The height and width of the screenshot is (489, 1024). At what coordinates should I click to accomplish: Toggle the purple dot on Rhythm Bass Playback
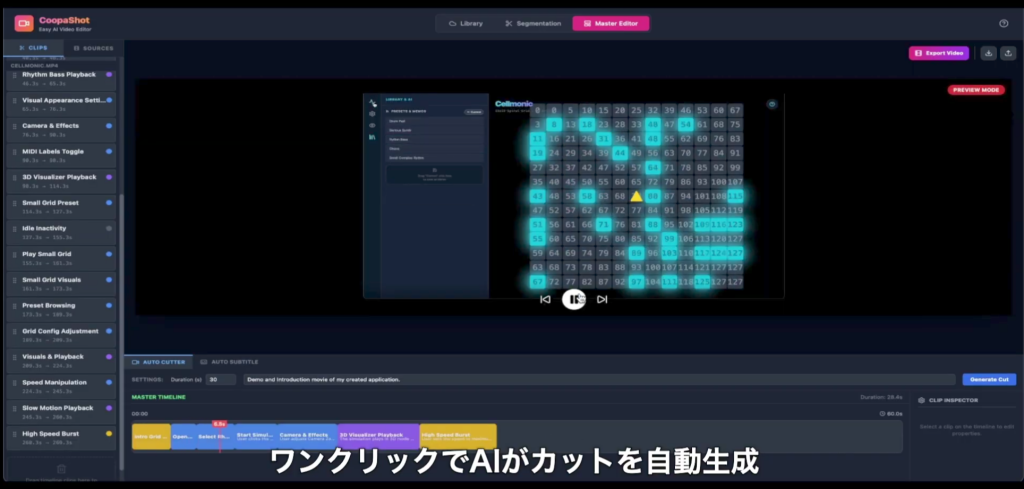(x=108, y=75)
